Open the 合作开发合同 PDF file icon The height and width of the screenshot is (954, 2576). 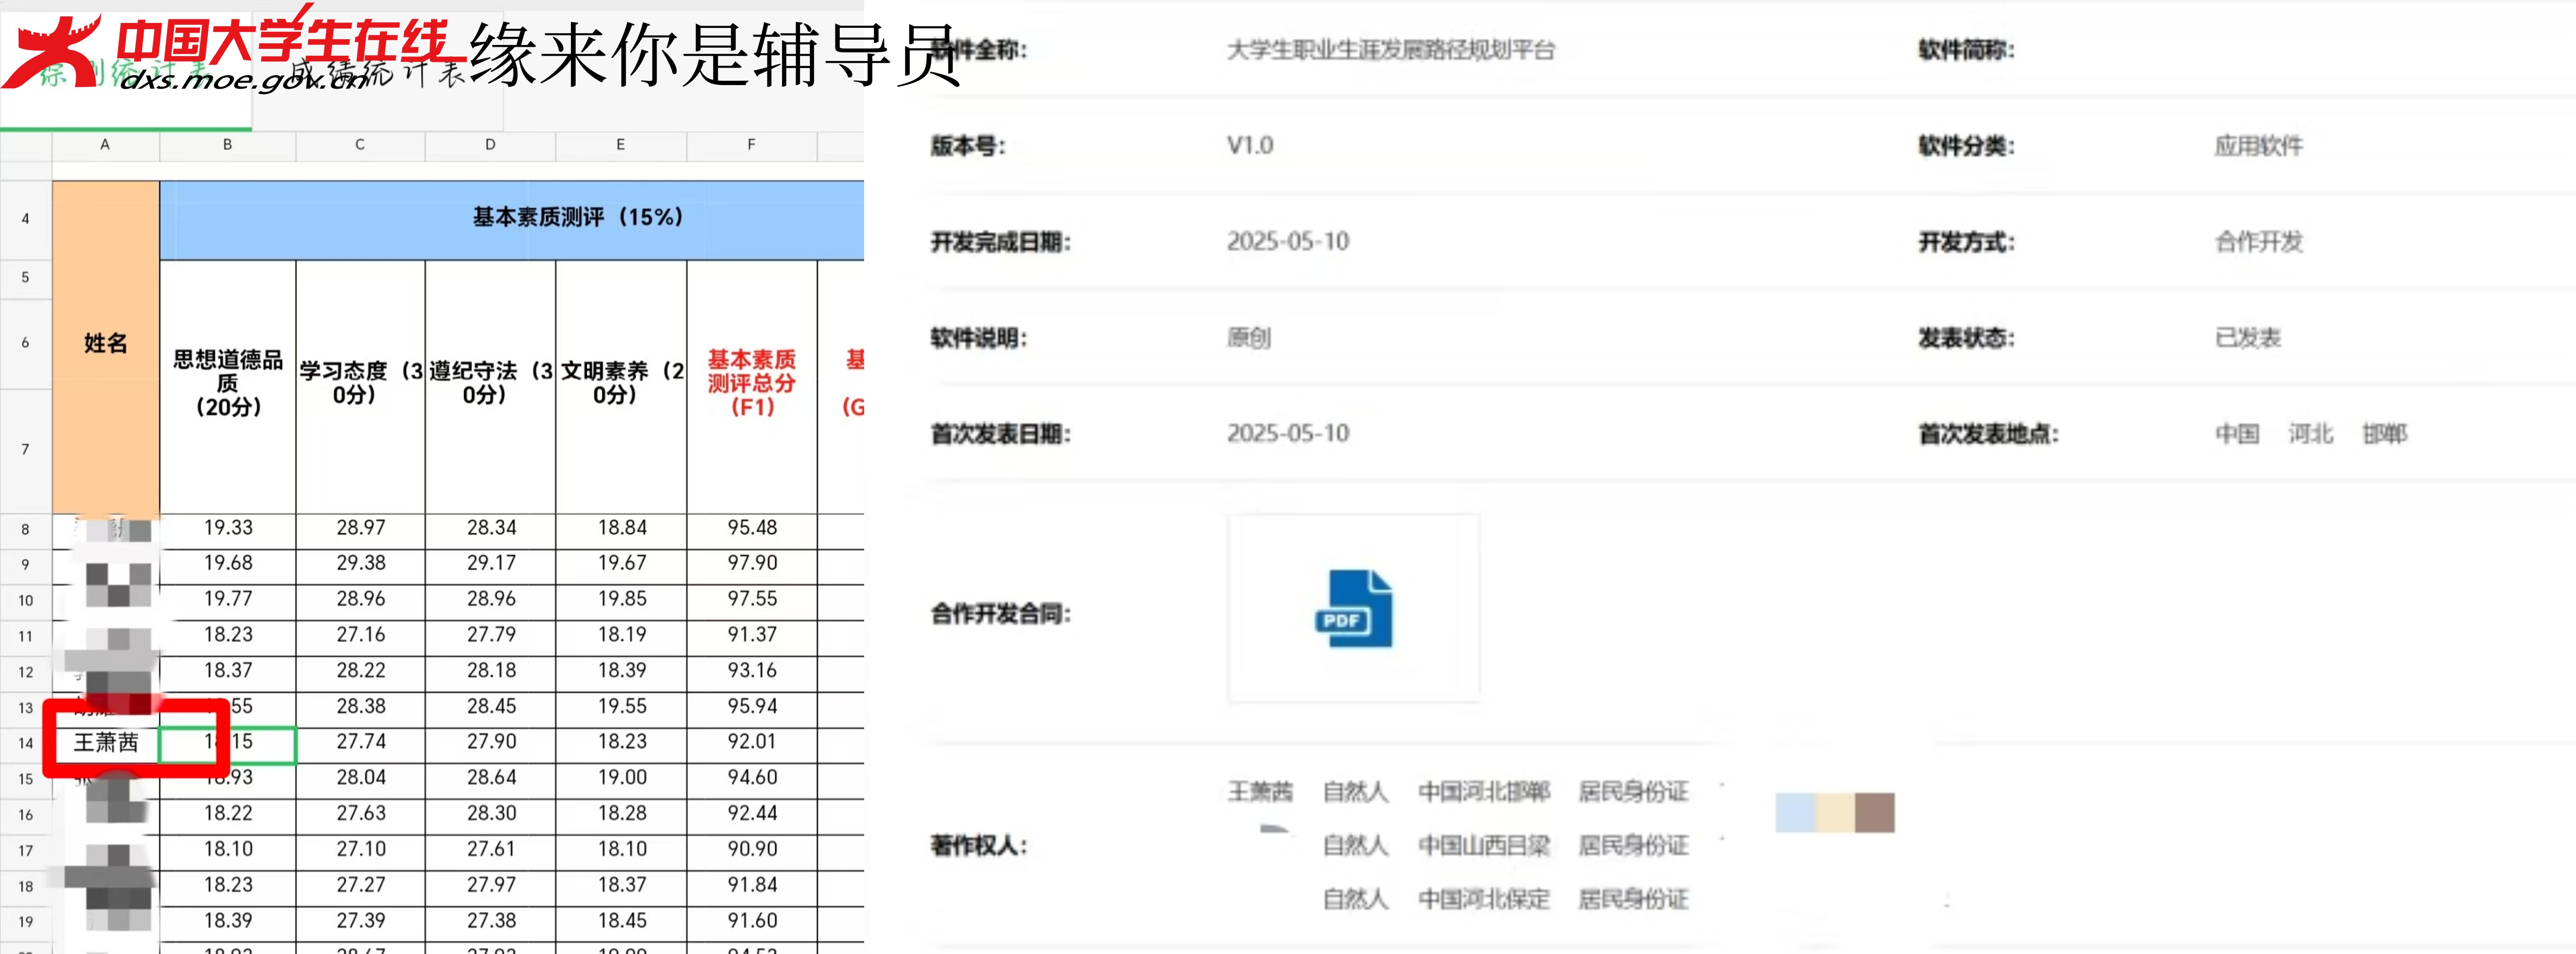(1353, 608)
